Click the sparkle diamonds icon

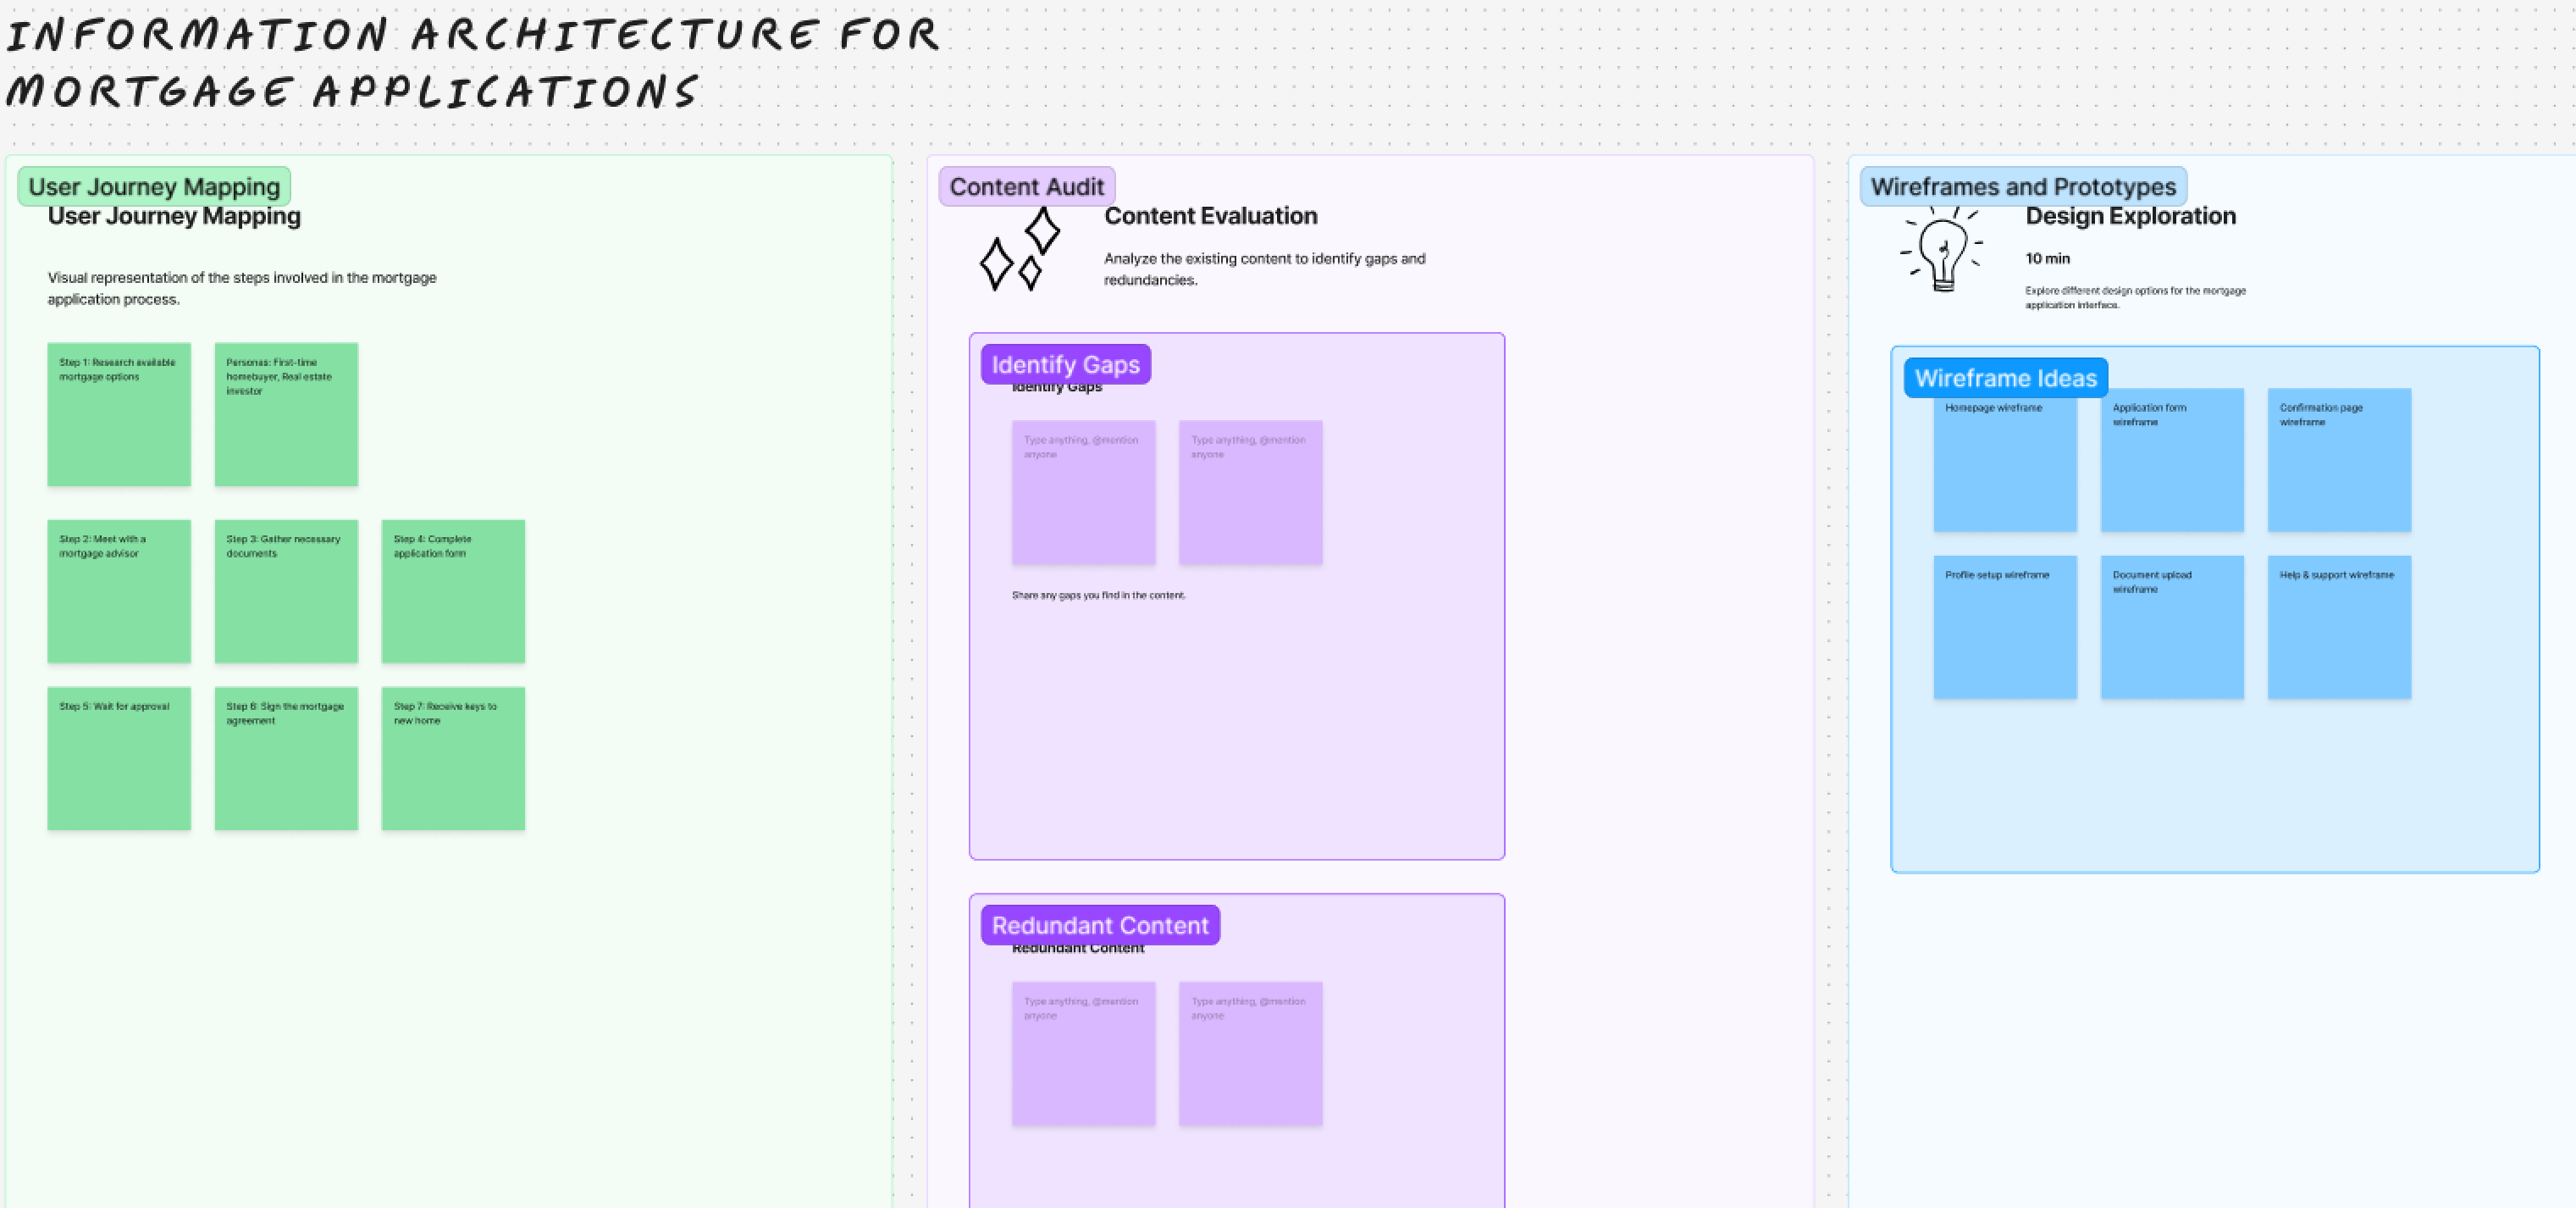1019,250
